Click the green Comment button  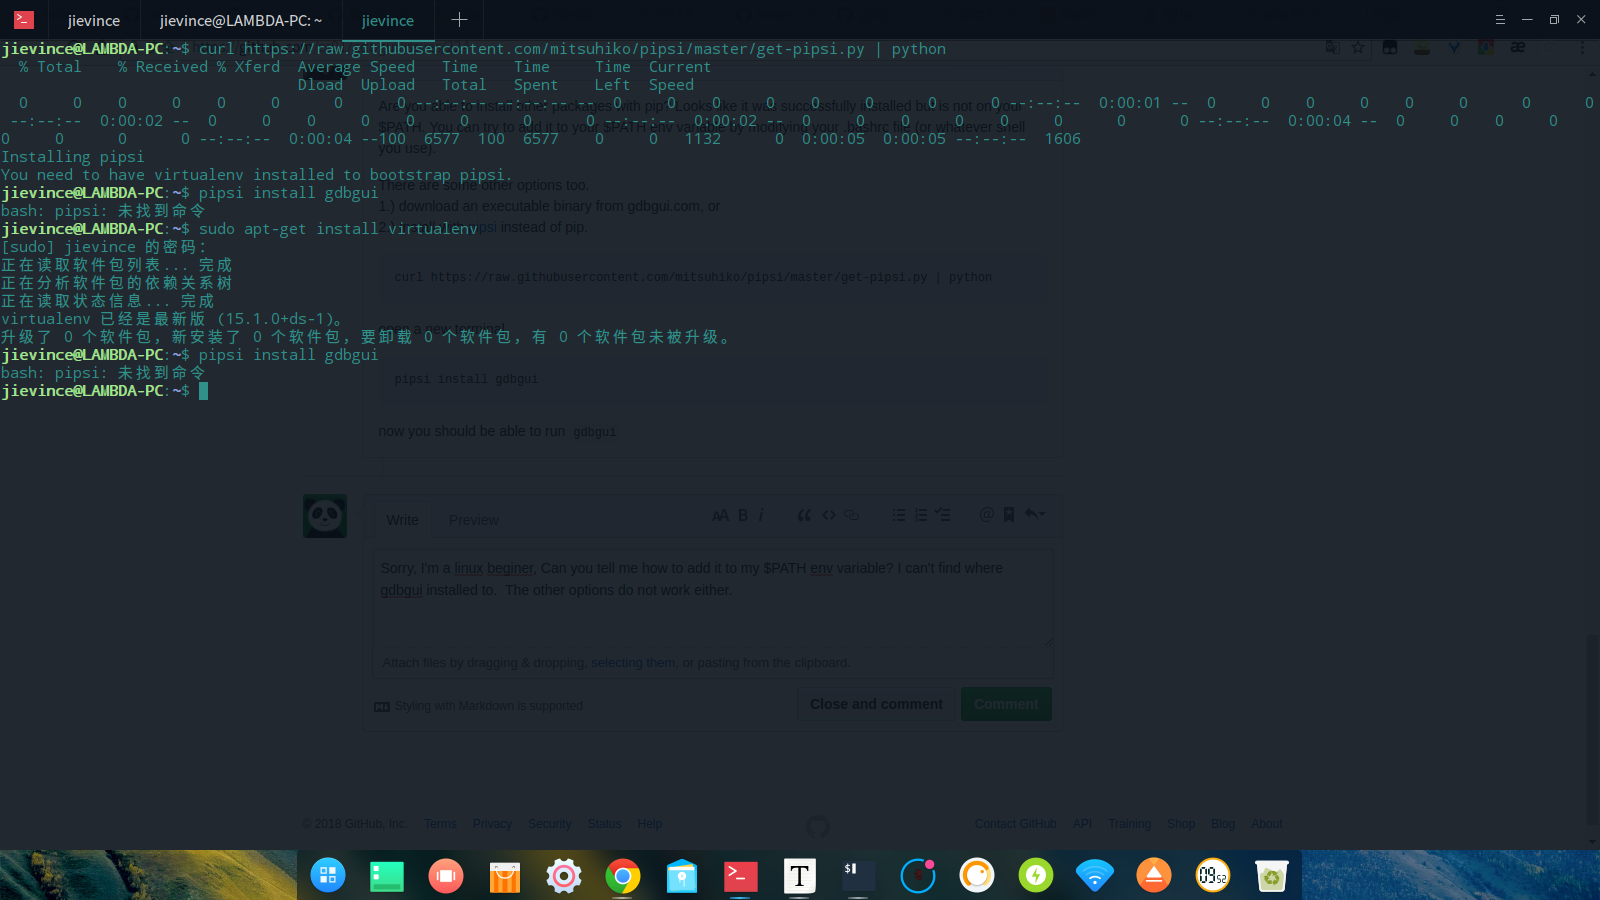click(1006, 703)
